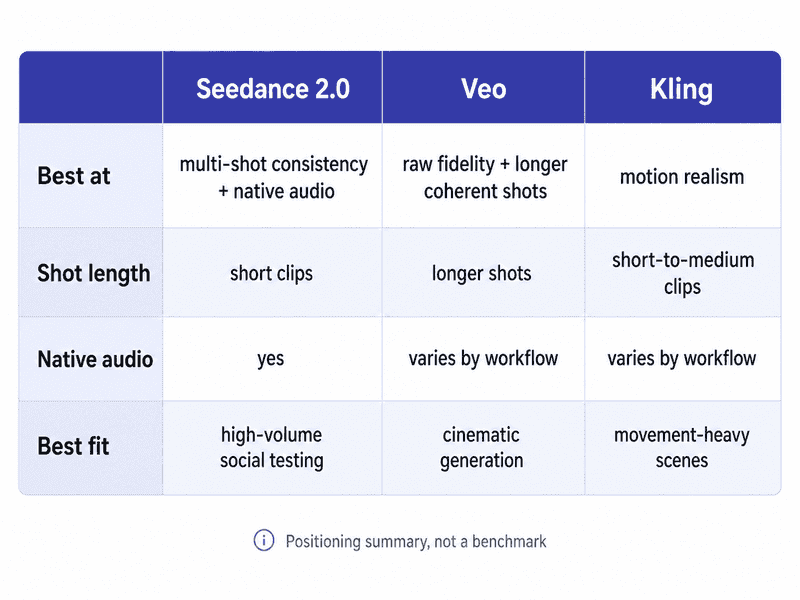Viewport: 800px width, 600px height.
Task: Select the Kling column header
Action: [x=683, y=88]
